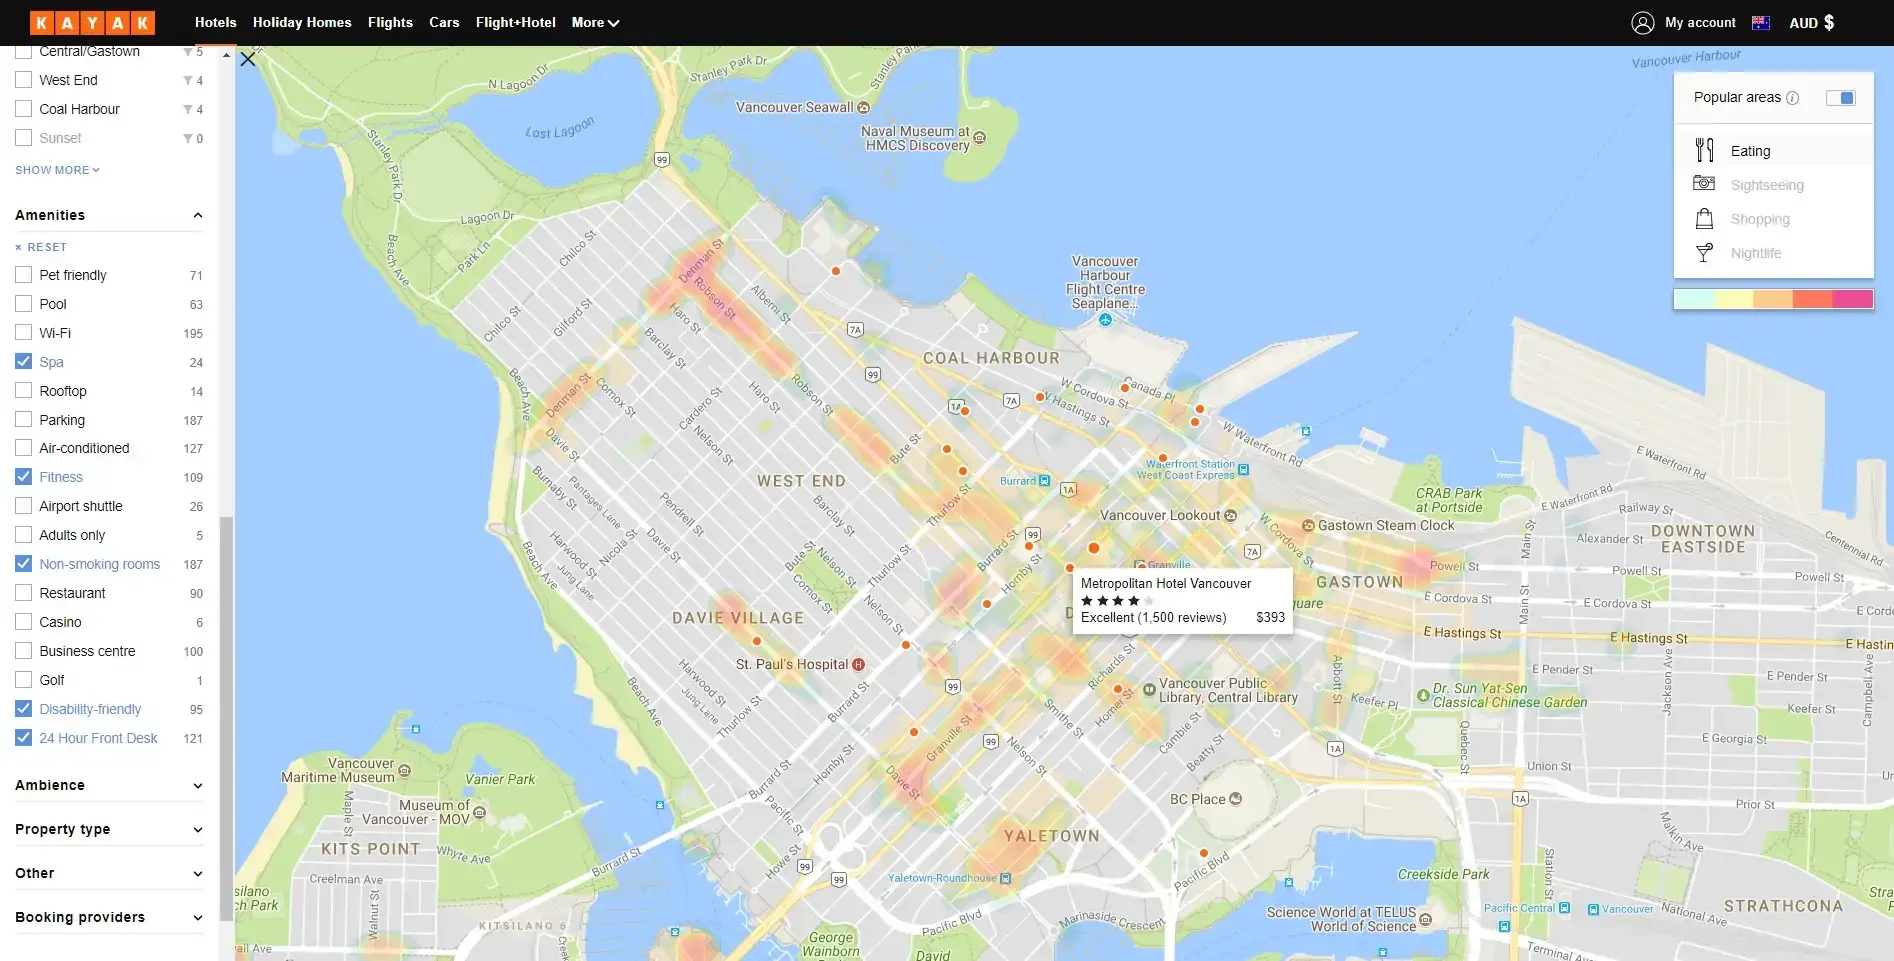The height and width of the screenshot is (961, 1894).
Task: Click the My account link
Action: click(1700, 23)
